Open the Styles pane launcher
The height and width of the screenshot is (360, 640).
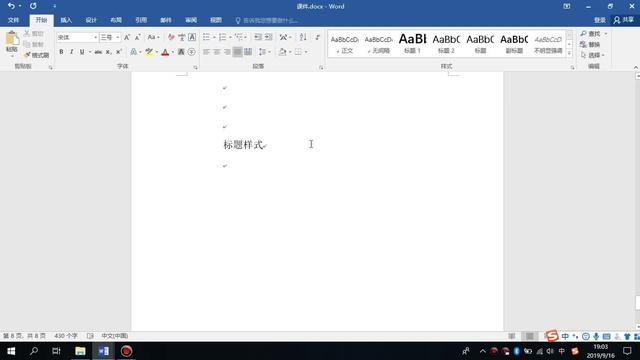(572, 67)
